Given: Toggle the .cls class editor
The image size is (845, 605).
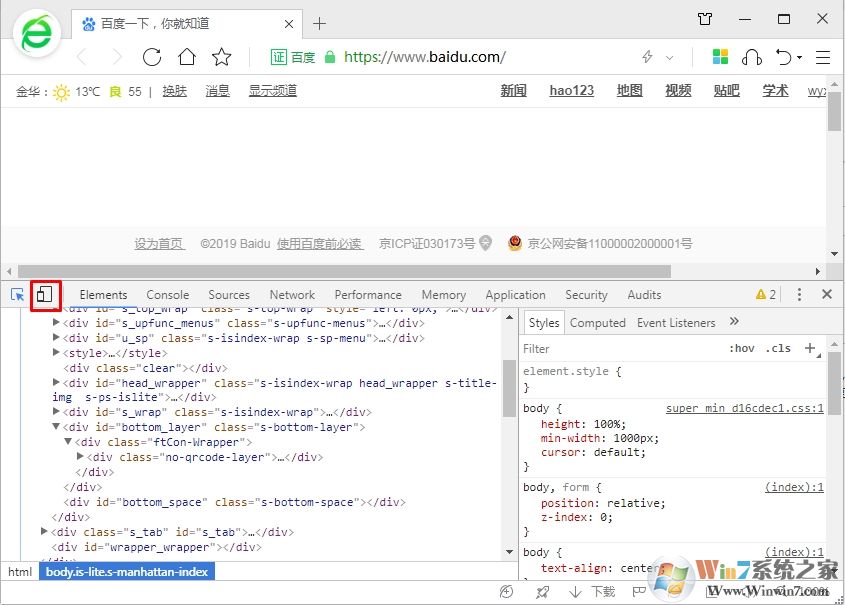Looking at the screenshot, I should click(778, 349).
